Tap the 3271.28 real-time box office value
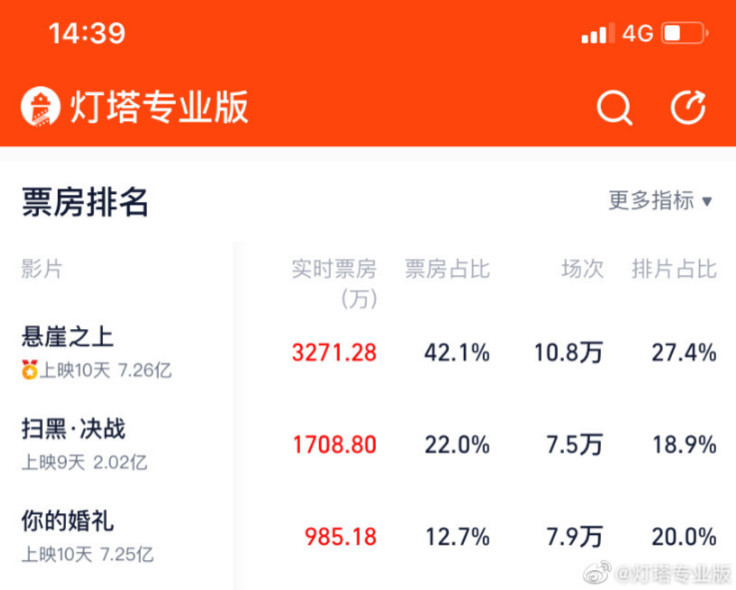This screenshot has height=590, width=736. 334,352
